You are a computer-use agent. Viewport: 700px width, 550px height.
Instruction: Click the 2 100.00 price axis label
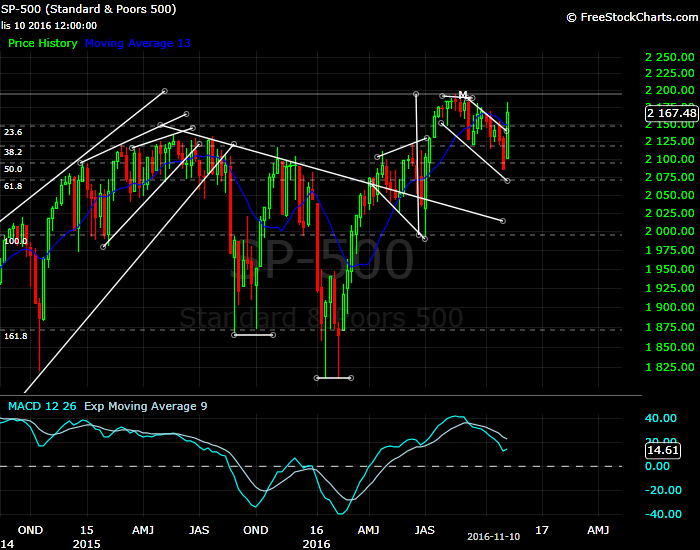pos(670,159)
